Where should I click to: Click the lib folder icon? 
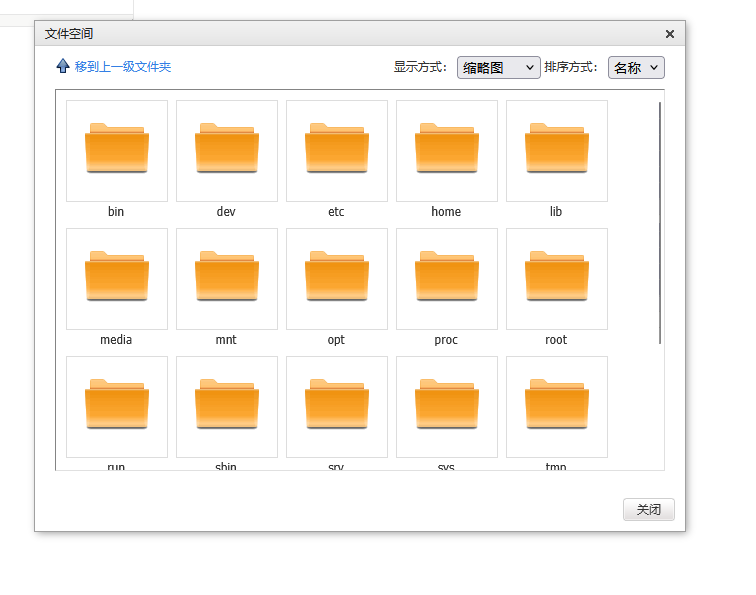[557, 150]
